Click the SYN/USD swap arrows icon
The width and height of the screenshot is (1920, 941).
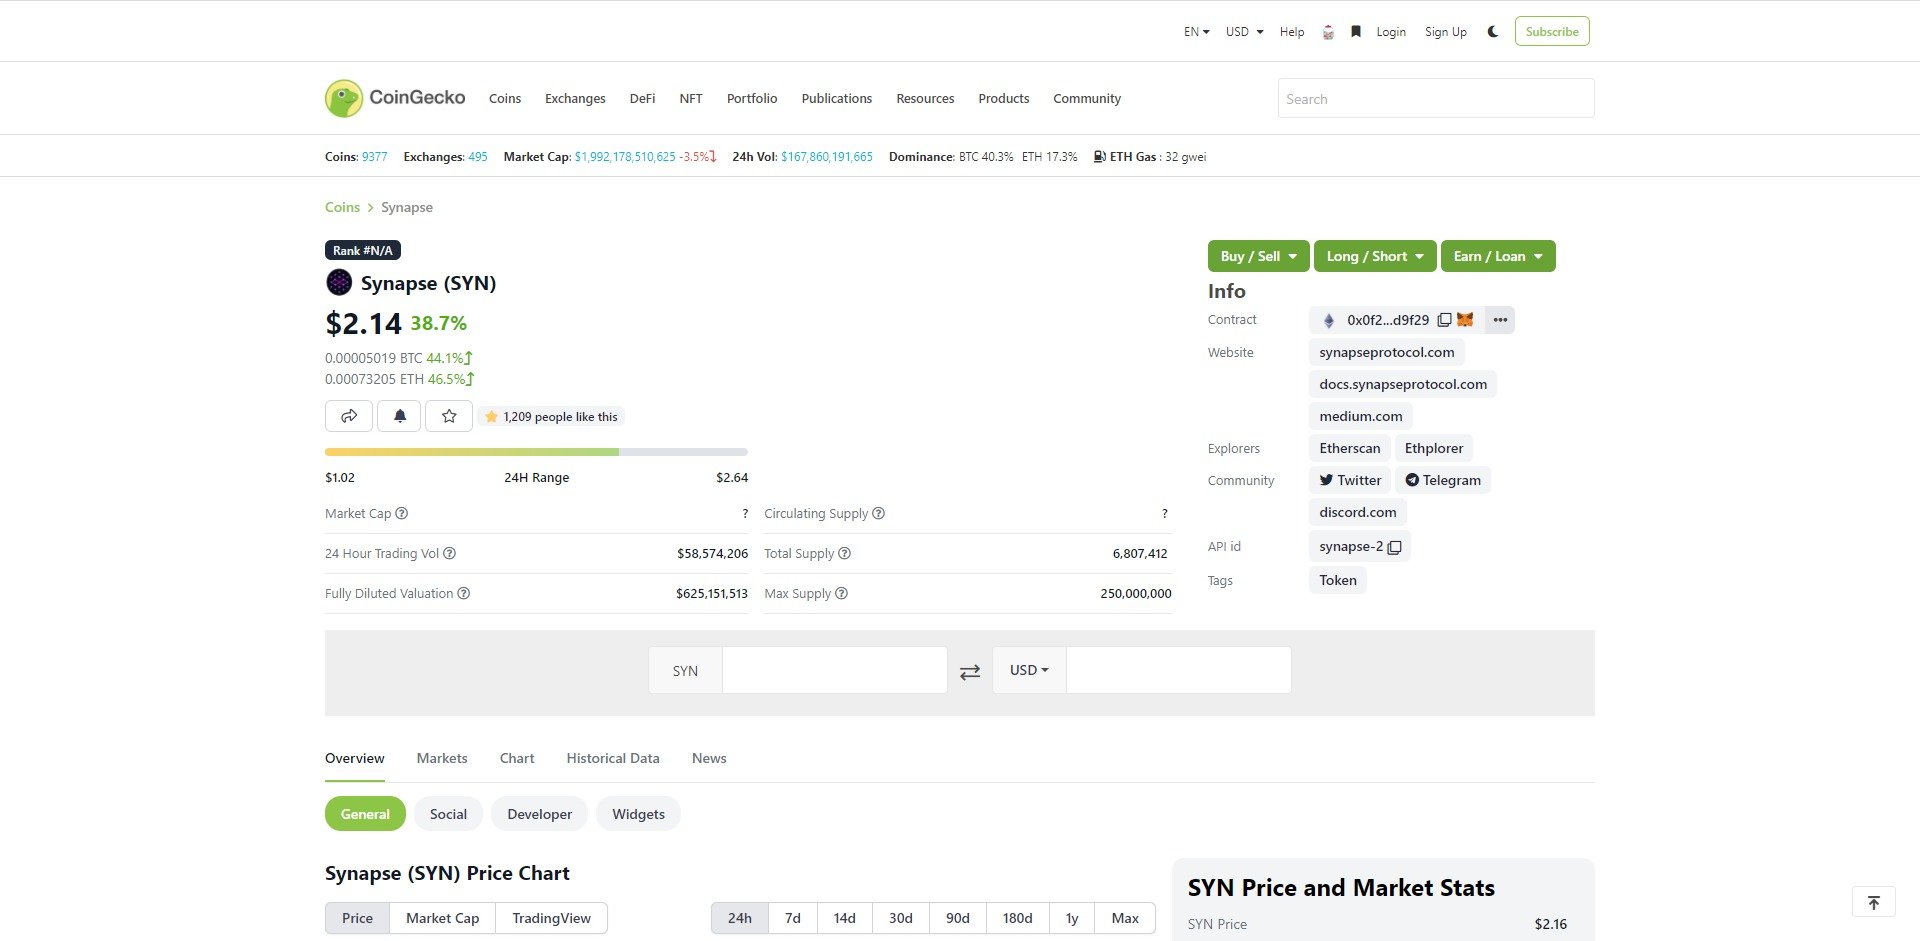[x=969, y=672]
